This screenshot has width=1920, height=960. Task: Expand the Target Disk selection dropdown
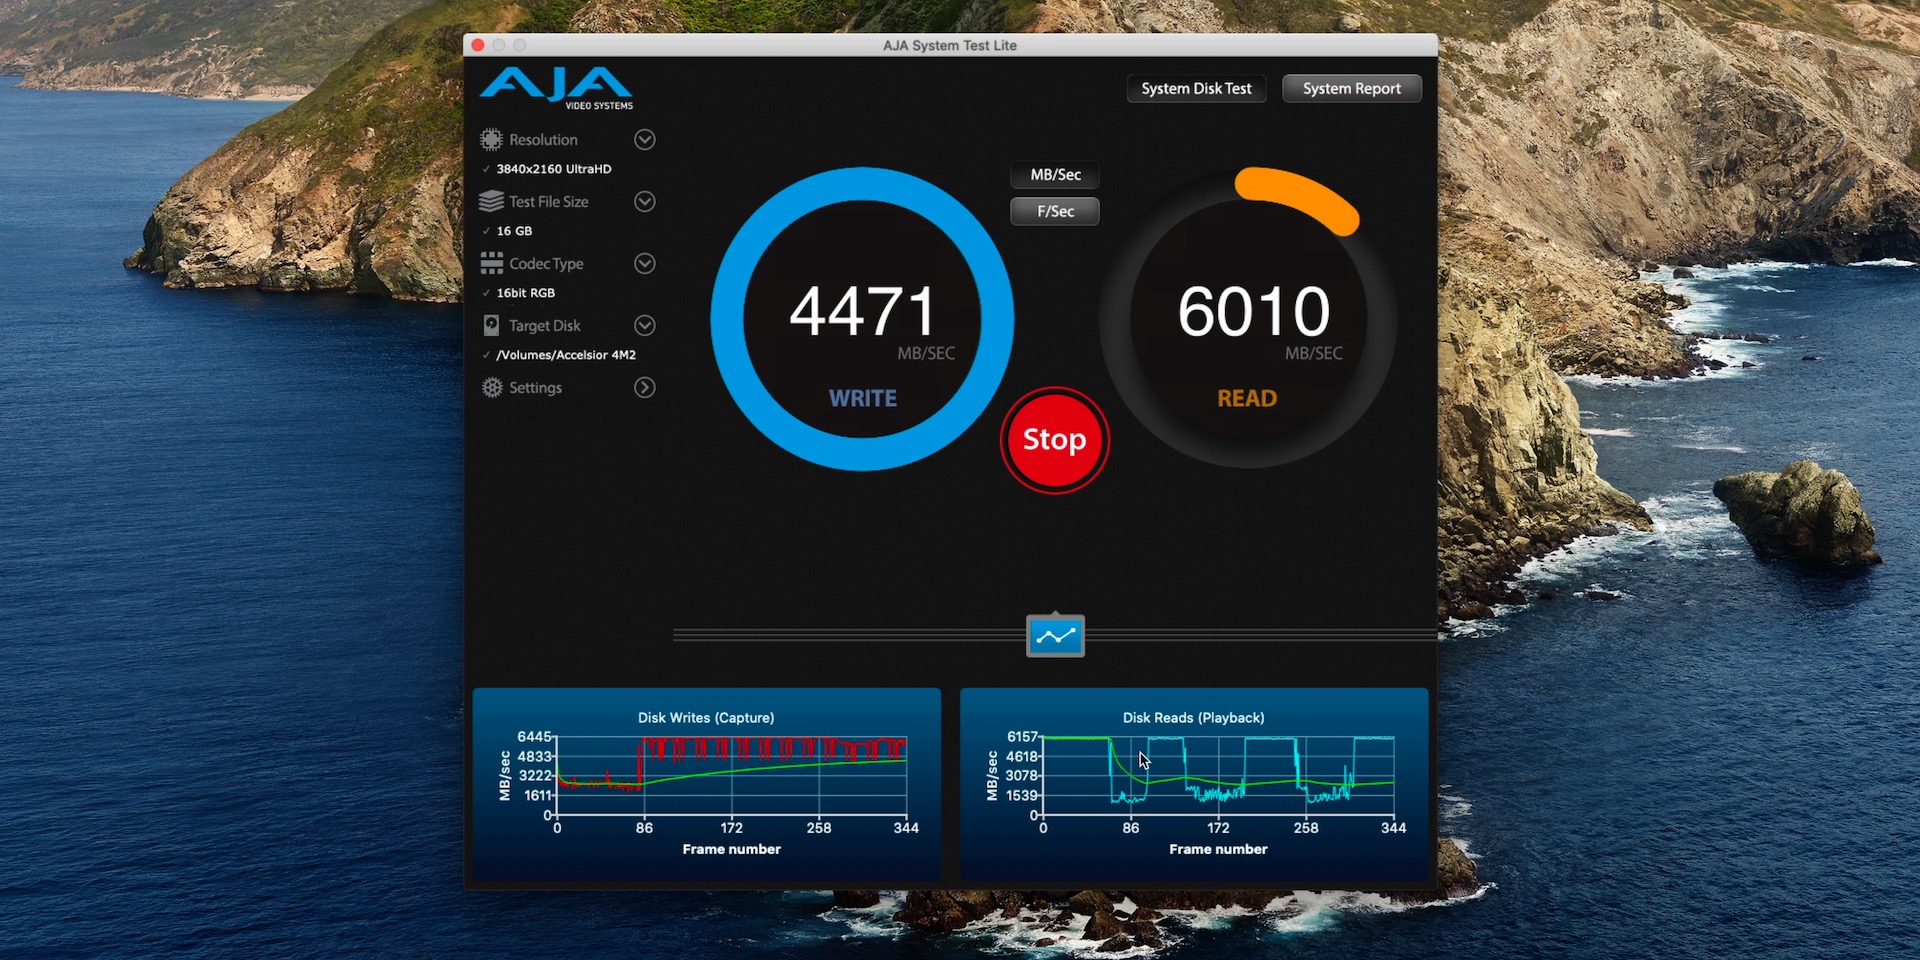(645, 325)
